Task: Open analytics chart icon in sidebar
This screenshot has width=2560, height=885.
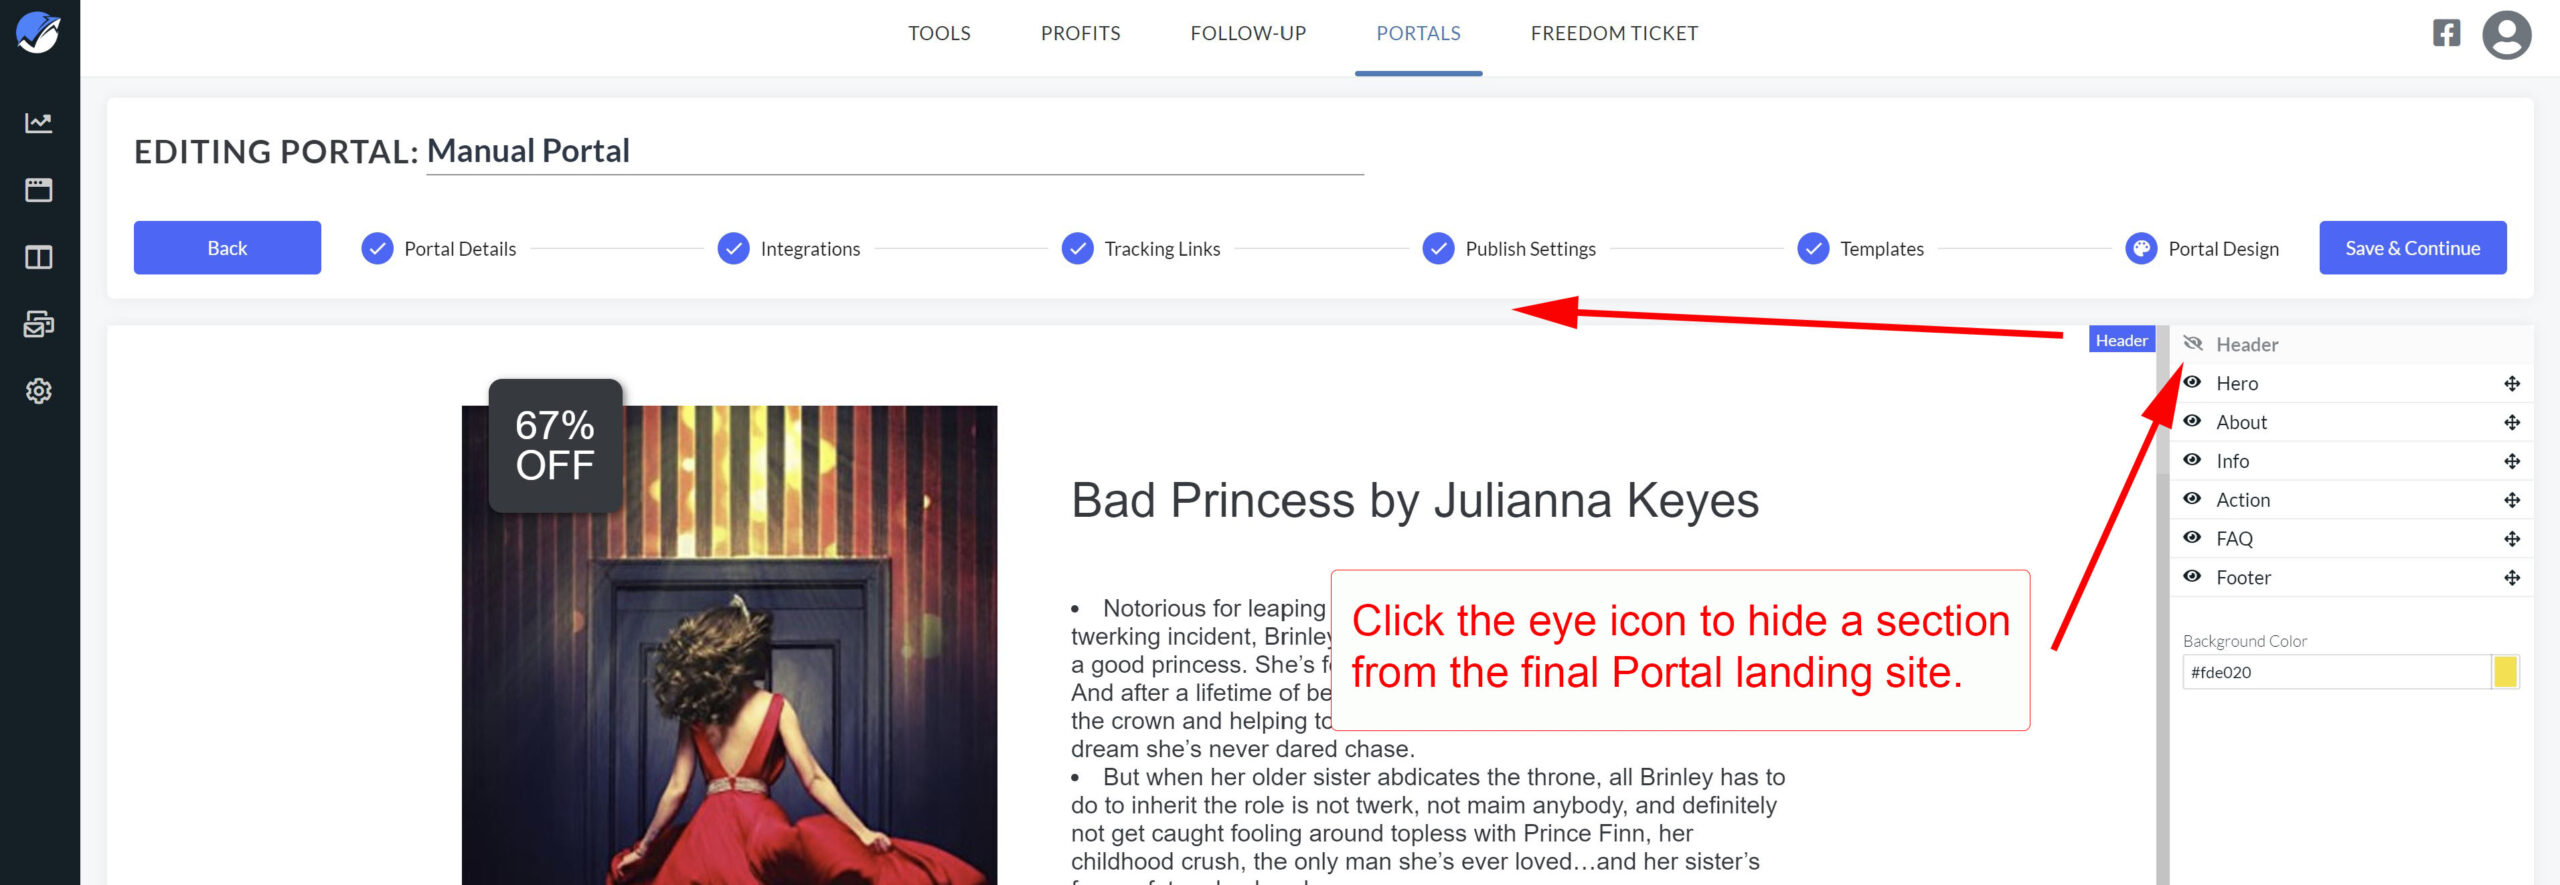Action: (38, 123)
